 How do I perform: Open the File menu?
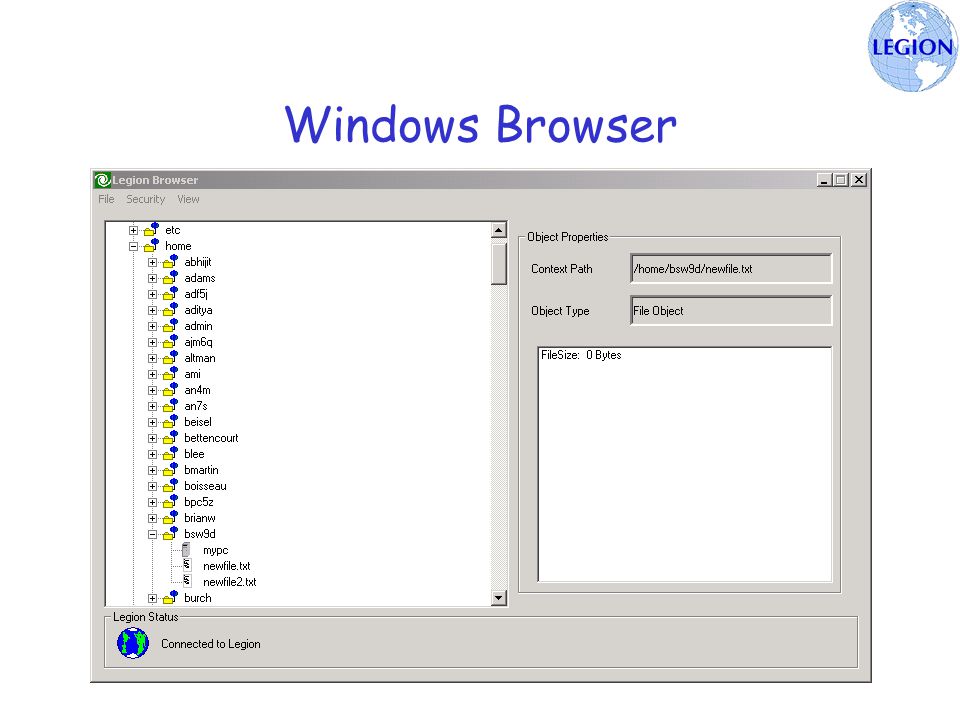pyautogui.click(x=107, y=199)
